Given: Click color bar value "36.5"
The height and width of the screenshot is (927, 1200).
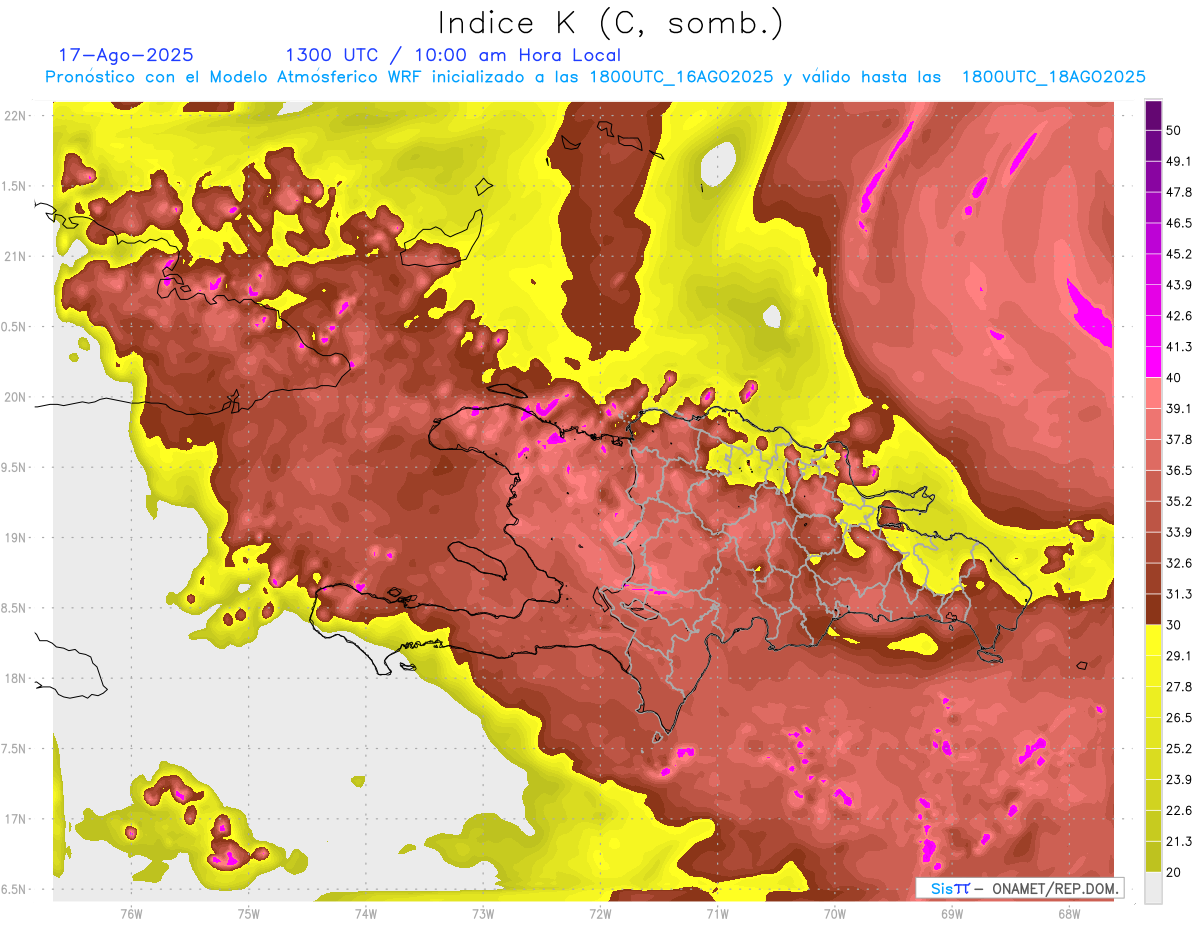Looking at the screenshot, I should click(x=1178, y=471).
